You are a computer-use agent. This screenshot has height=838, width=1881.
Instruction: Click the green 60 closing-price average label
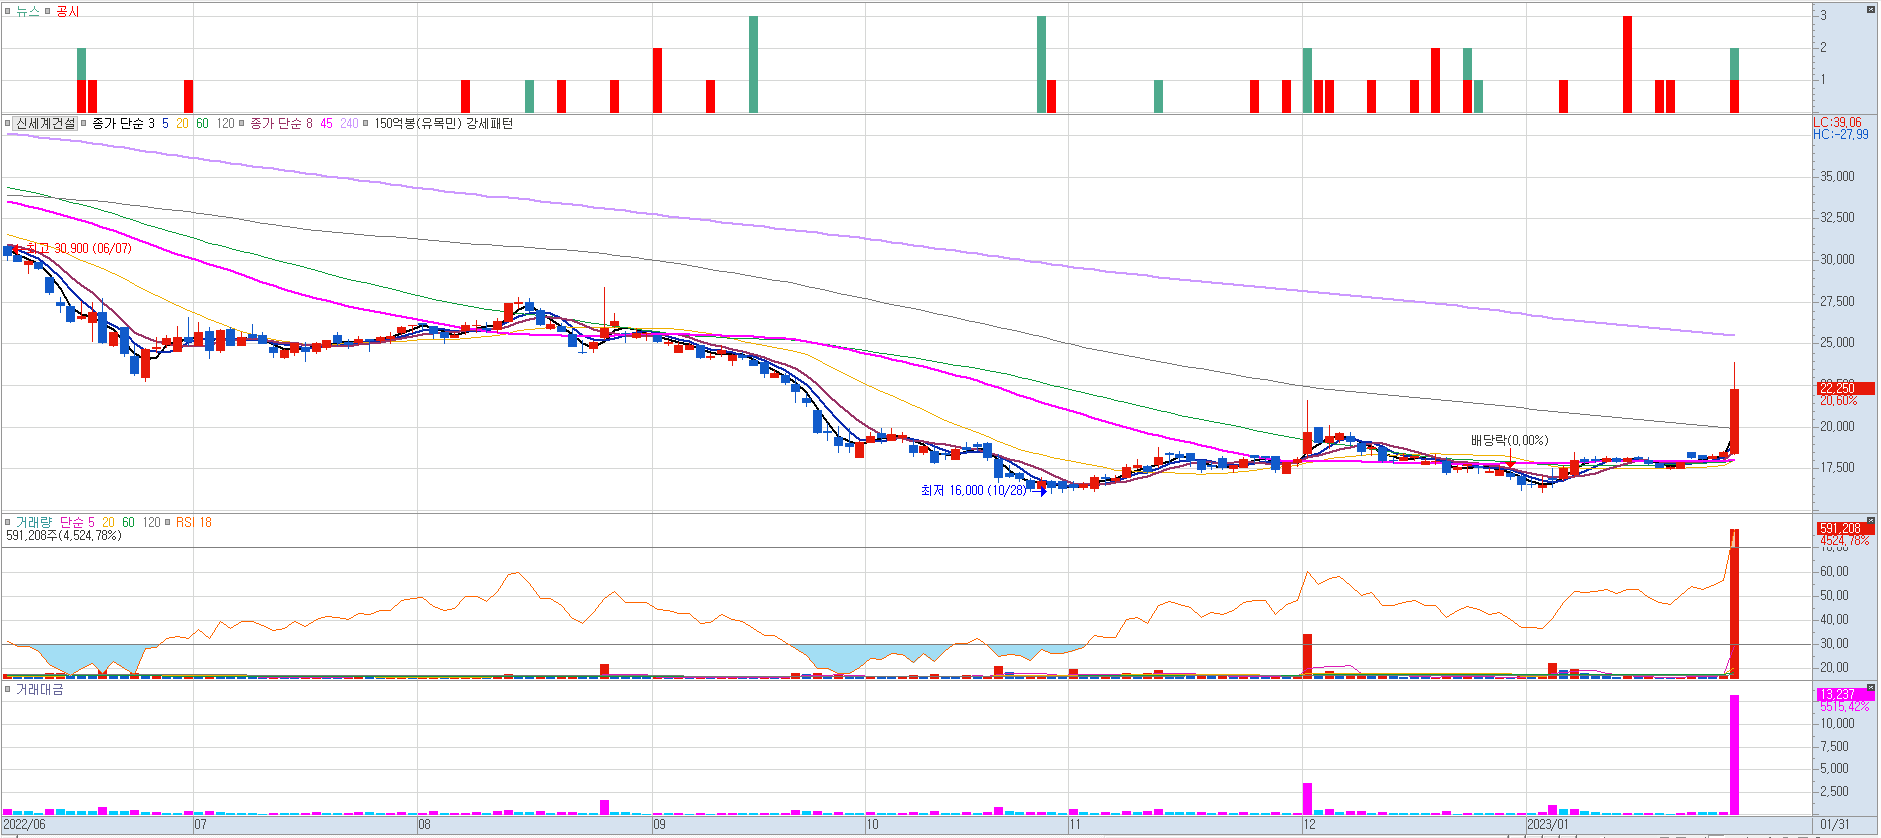click(202, 123)
